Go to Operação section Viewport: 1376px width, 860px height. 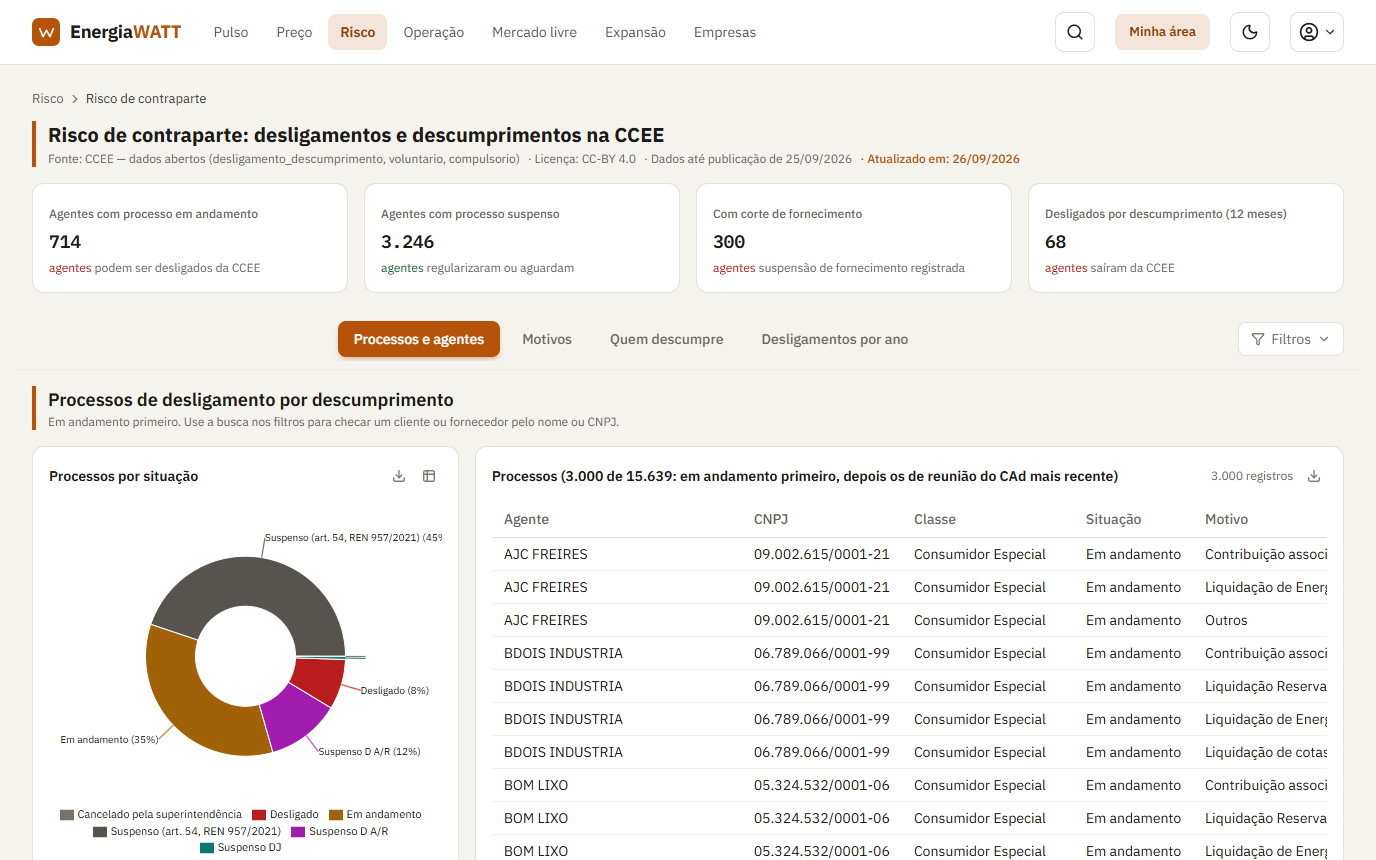434,32
